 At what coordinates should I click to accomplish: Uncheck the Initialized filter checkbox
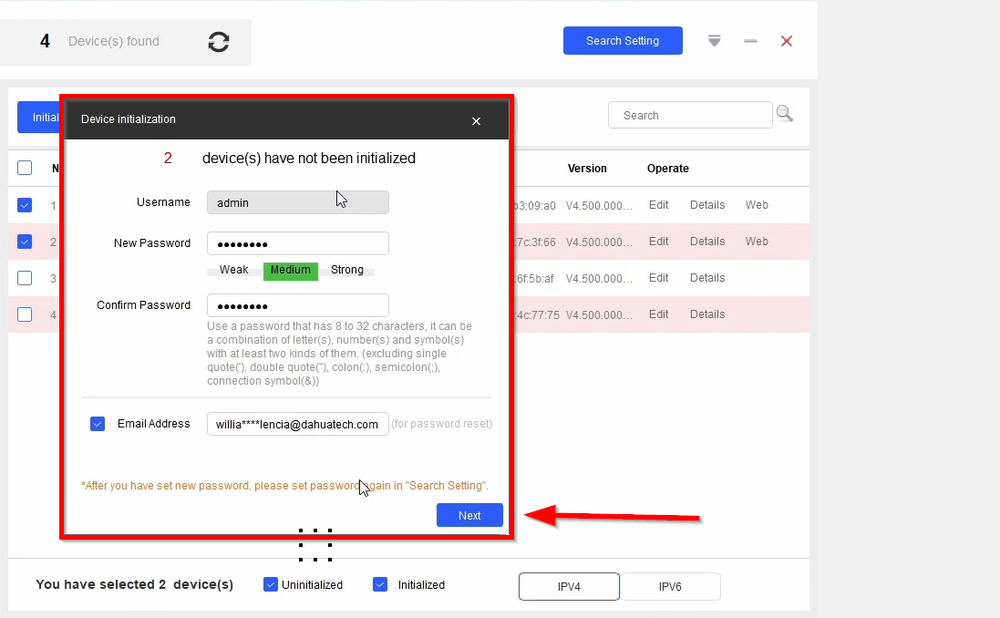(x=380, y=584)
